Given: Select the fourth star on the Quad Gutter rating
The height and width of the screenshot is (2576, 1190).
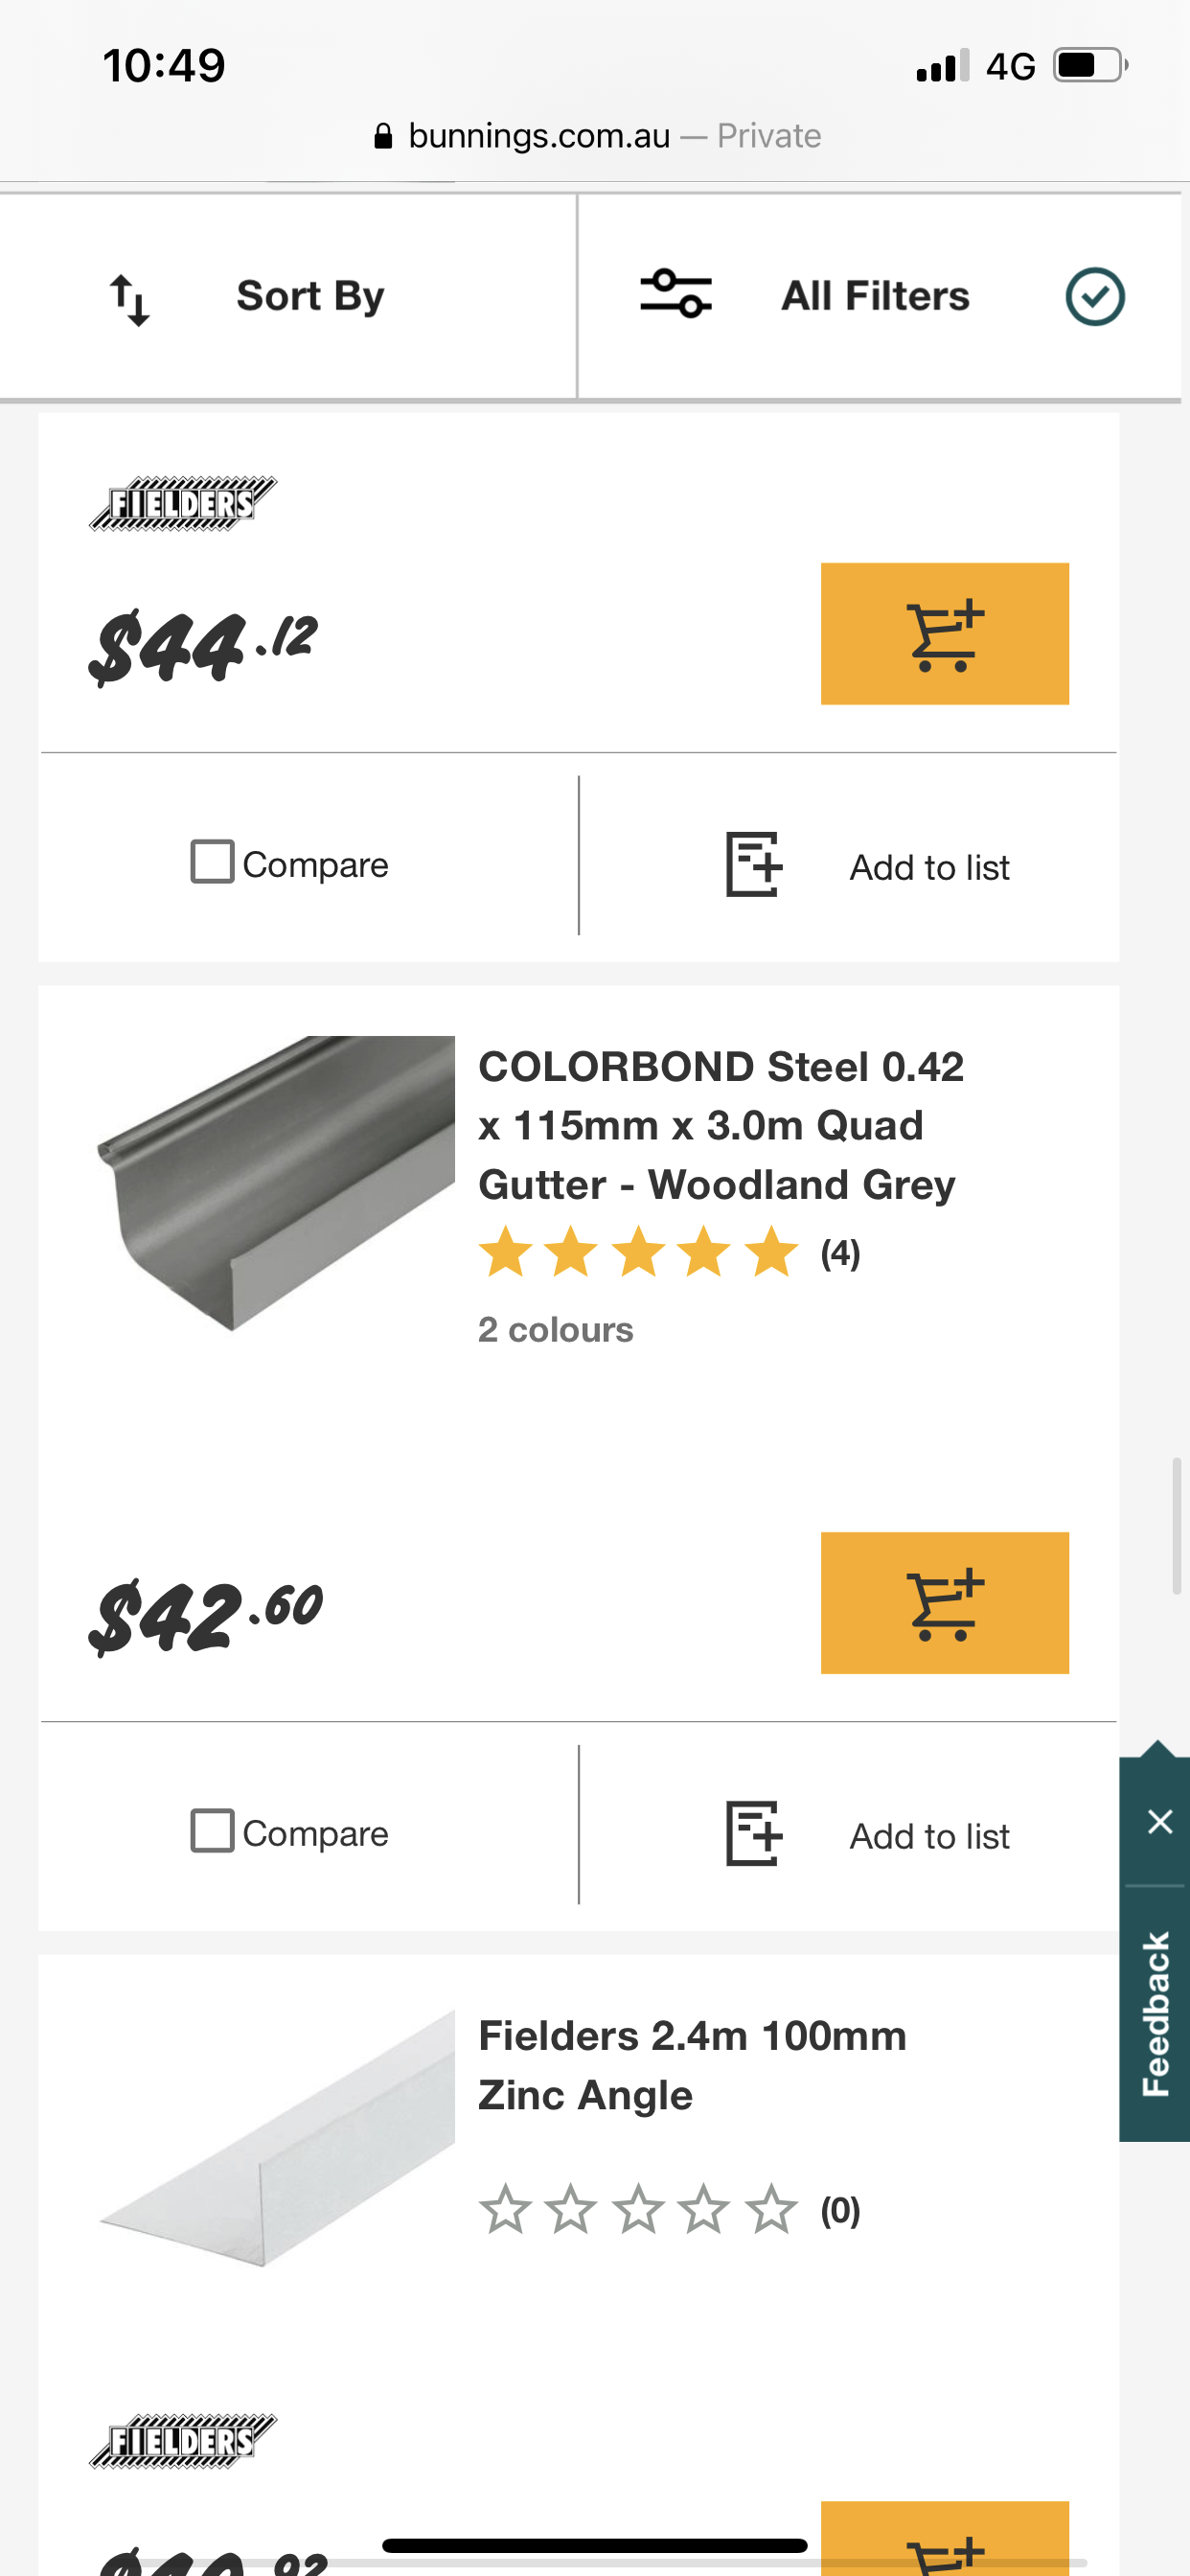Looking at the screenshot, I should coord(704,1251).
